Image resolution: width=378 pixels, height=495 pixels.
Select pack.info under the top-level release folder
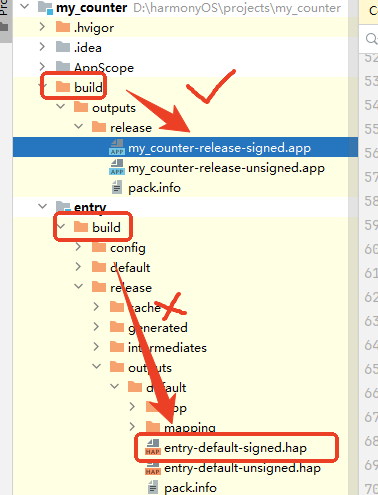pyautogui.click(x=154, y=188)
